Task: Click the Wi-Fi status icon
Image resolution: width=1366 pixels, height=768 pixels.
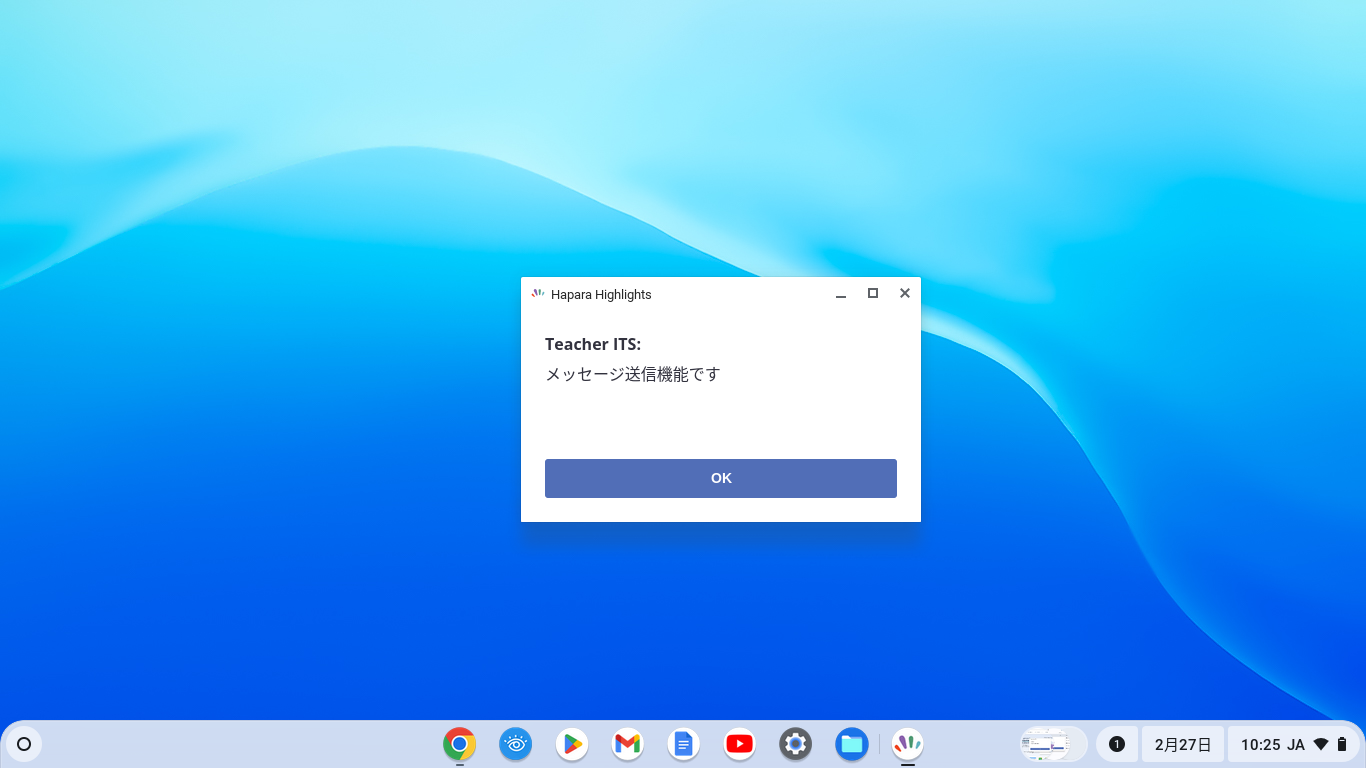Action: click(1321, 744)
